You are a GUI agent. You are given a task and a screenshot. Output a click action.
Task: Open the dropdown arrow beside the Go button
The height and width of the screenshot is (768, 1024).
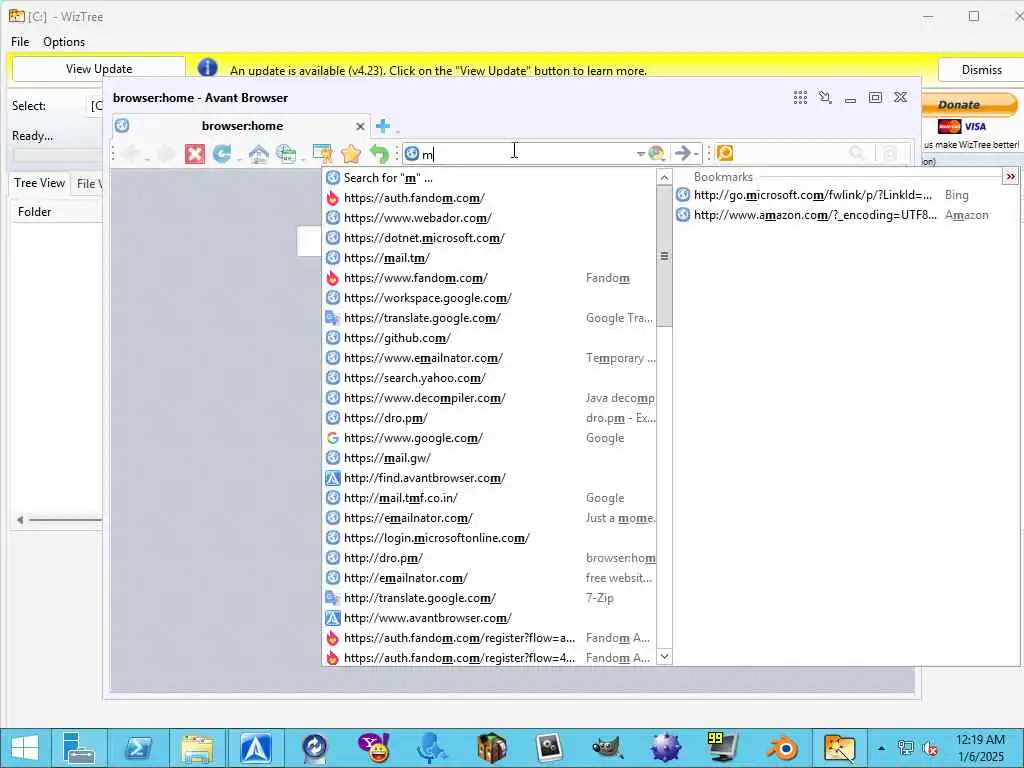pos(696,155)
